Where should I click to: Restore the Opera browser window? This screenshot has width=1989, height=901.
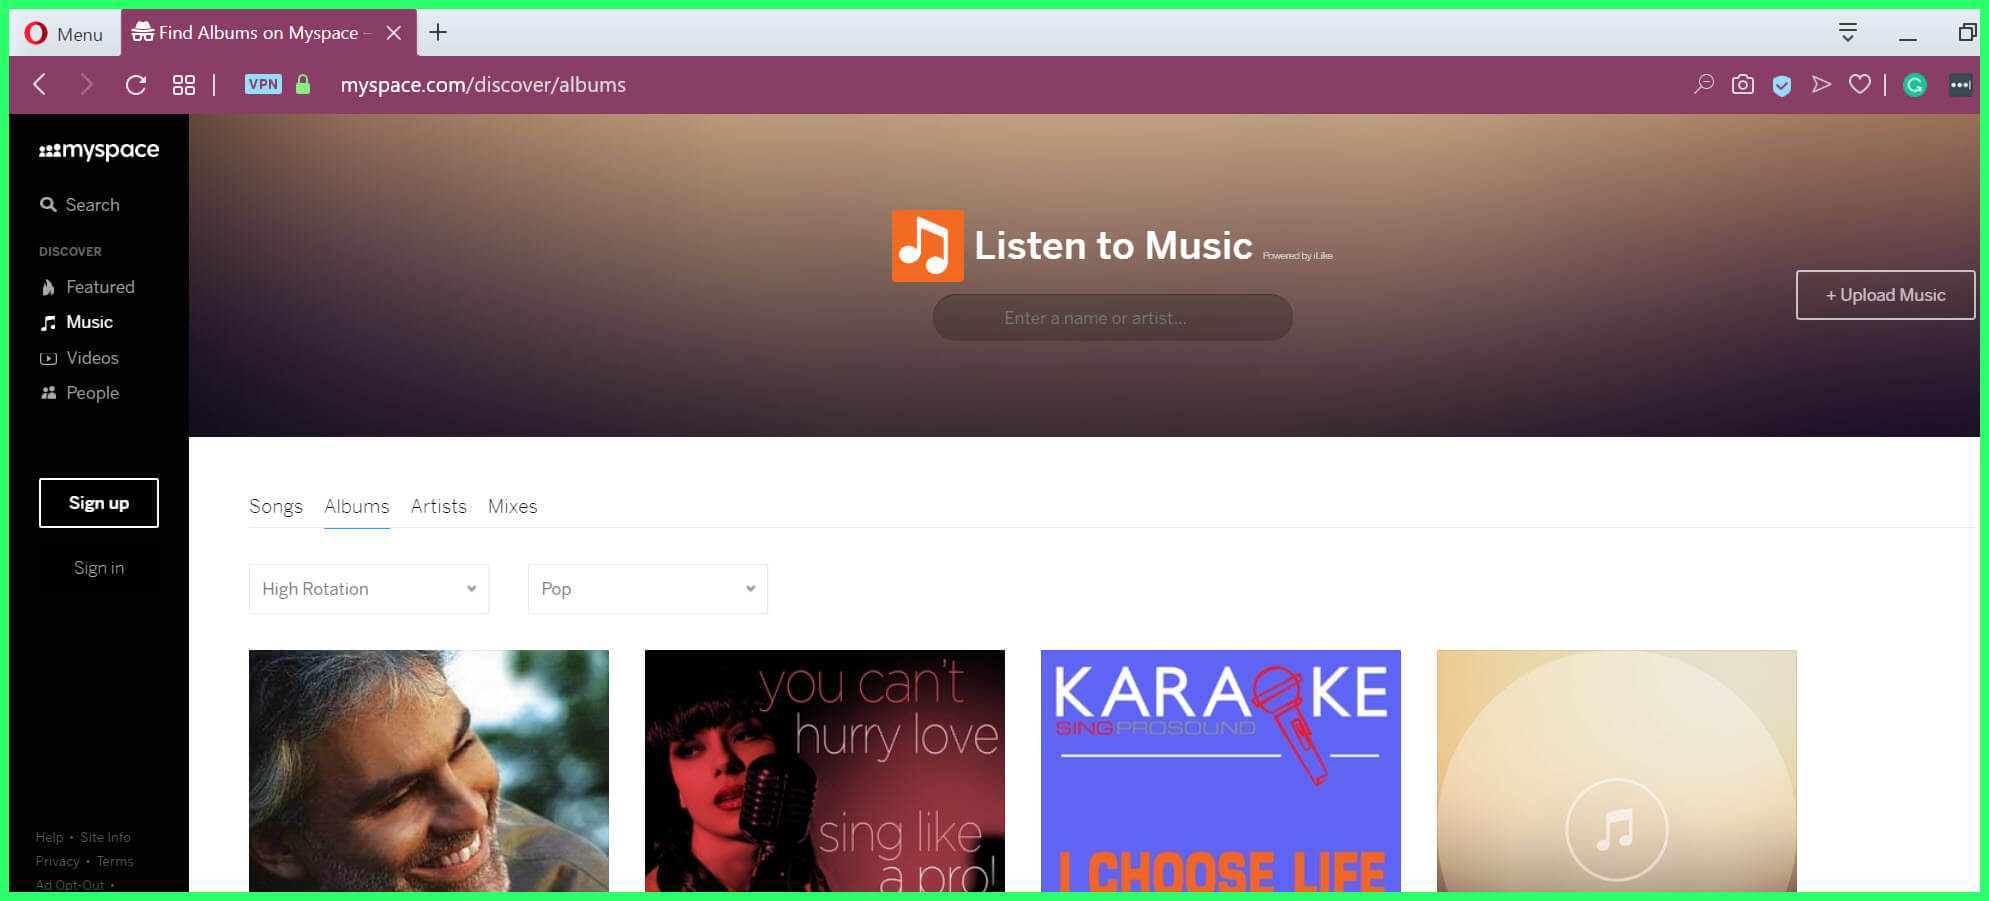click(x=1966, y=32)
